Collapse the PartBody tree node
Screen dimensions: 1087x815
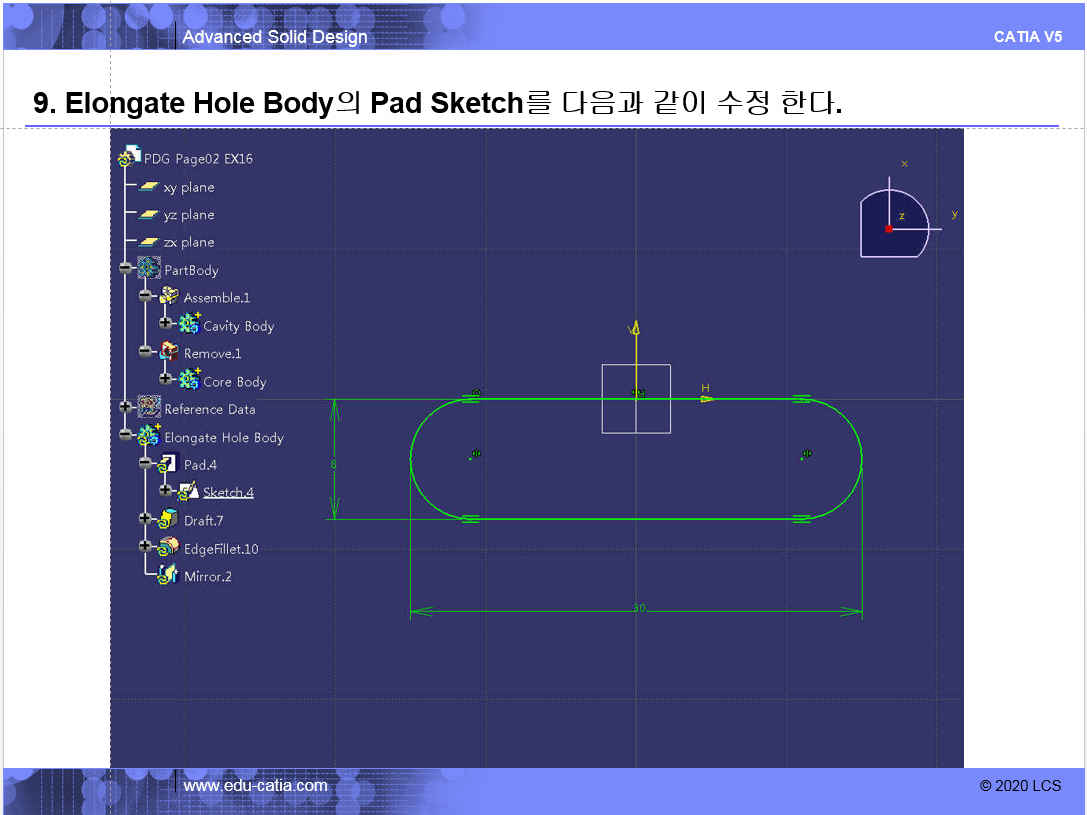point(125,268)
